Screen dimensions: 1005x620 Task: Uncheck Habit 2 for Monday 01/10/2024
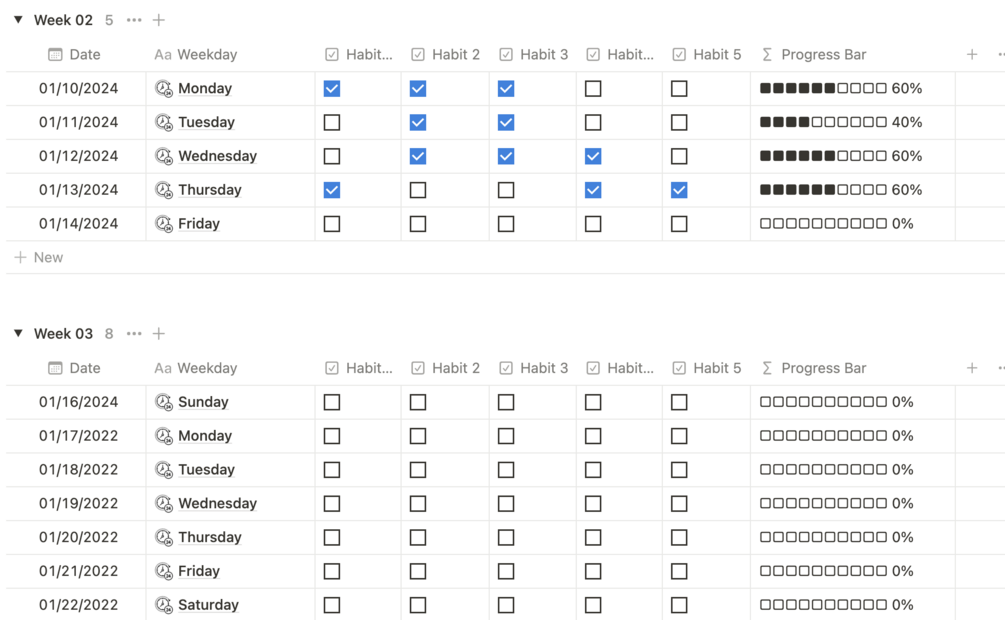pos(418,88)
